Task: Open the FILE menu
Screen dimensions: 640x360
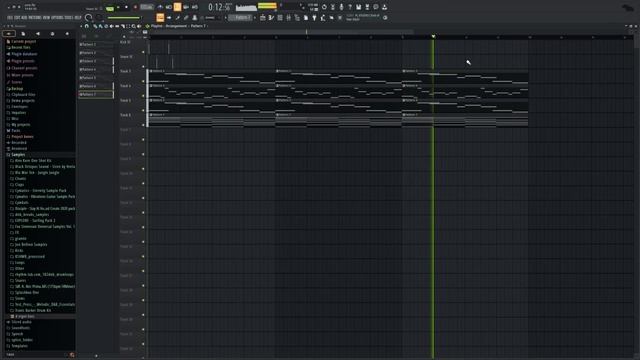Action: tap(10, 18)
